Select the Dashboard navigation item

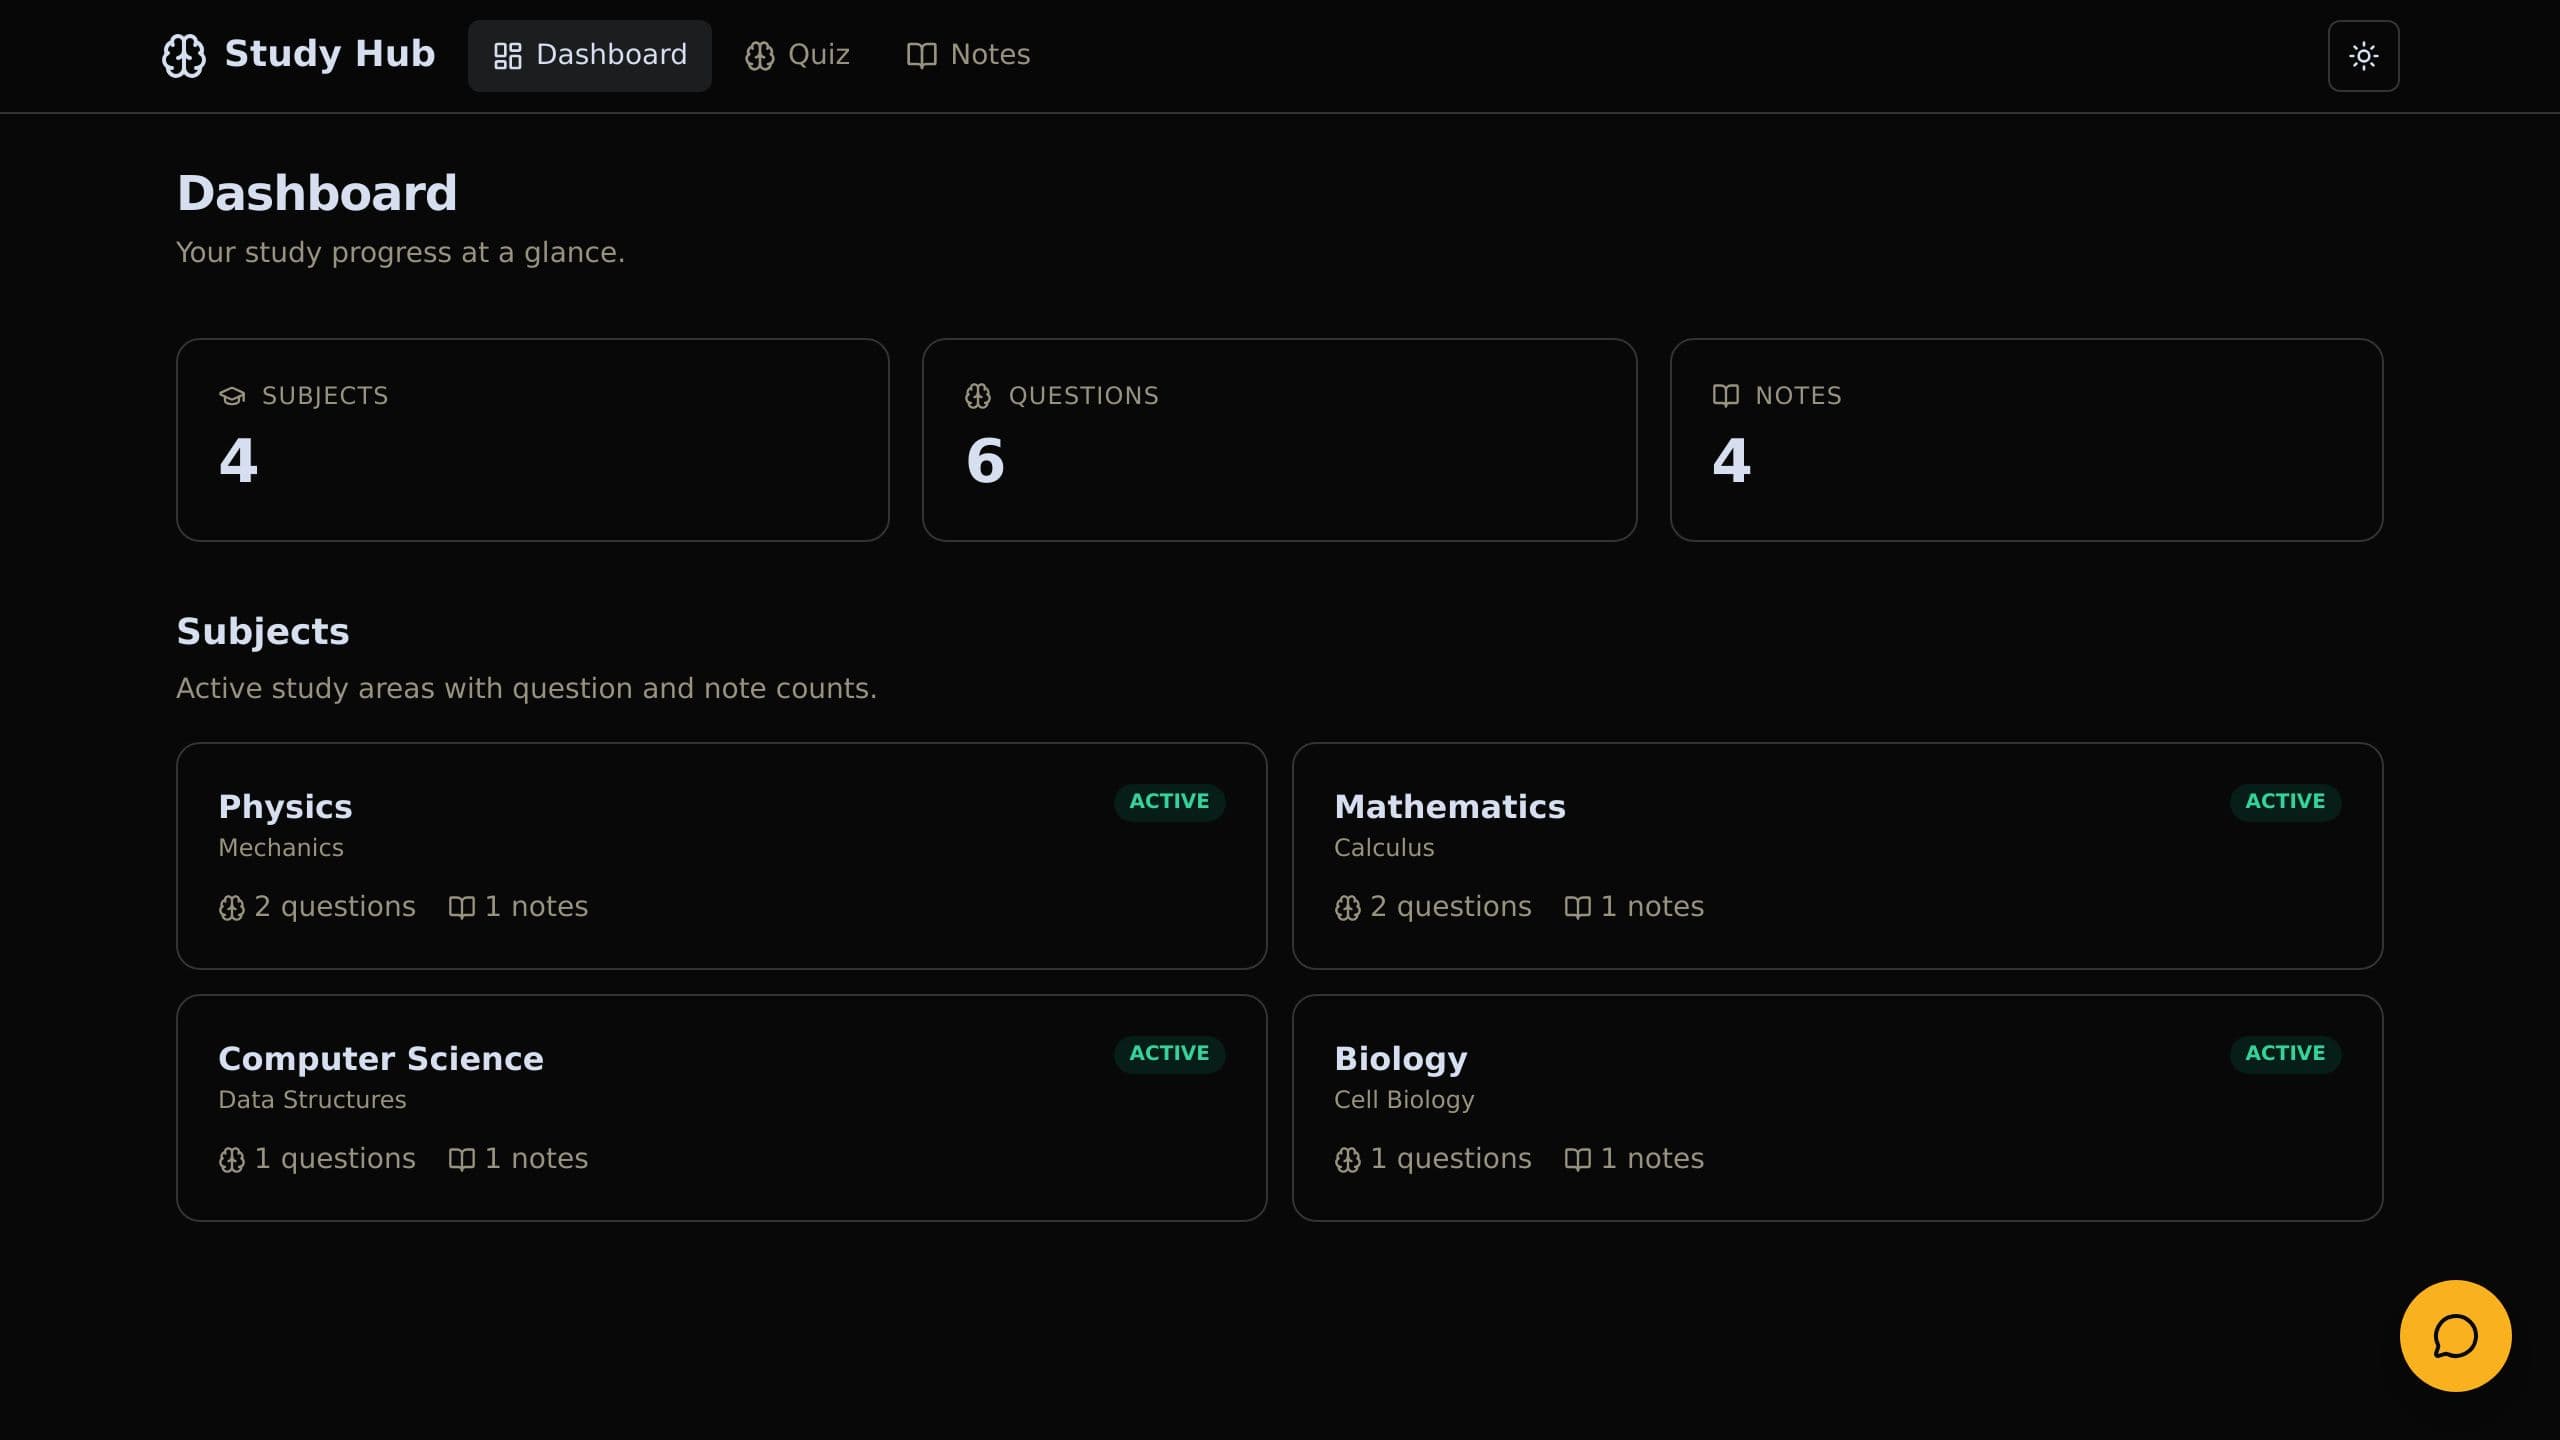tap(590, 55)
